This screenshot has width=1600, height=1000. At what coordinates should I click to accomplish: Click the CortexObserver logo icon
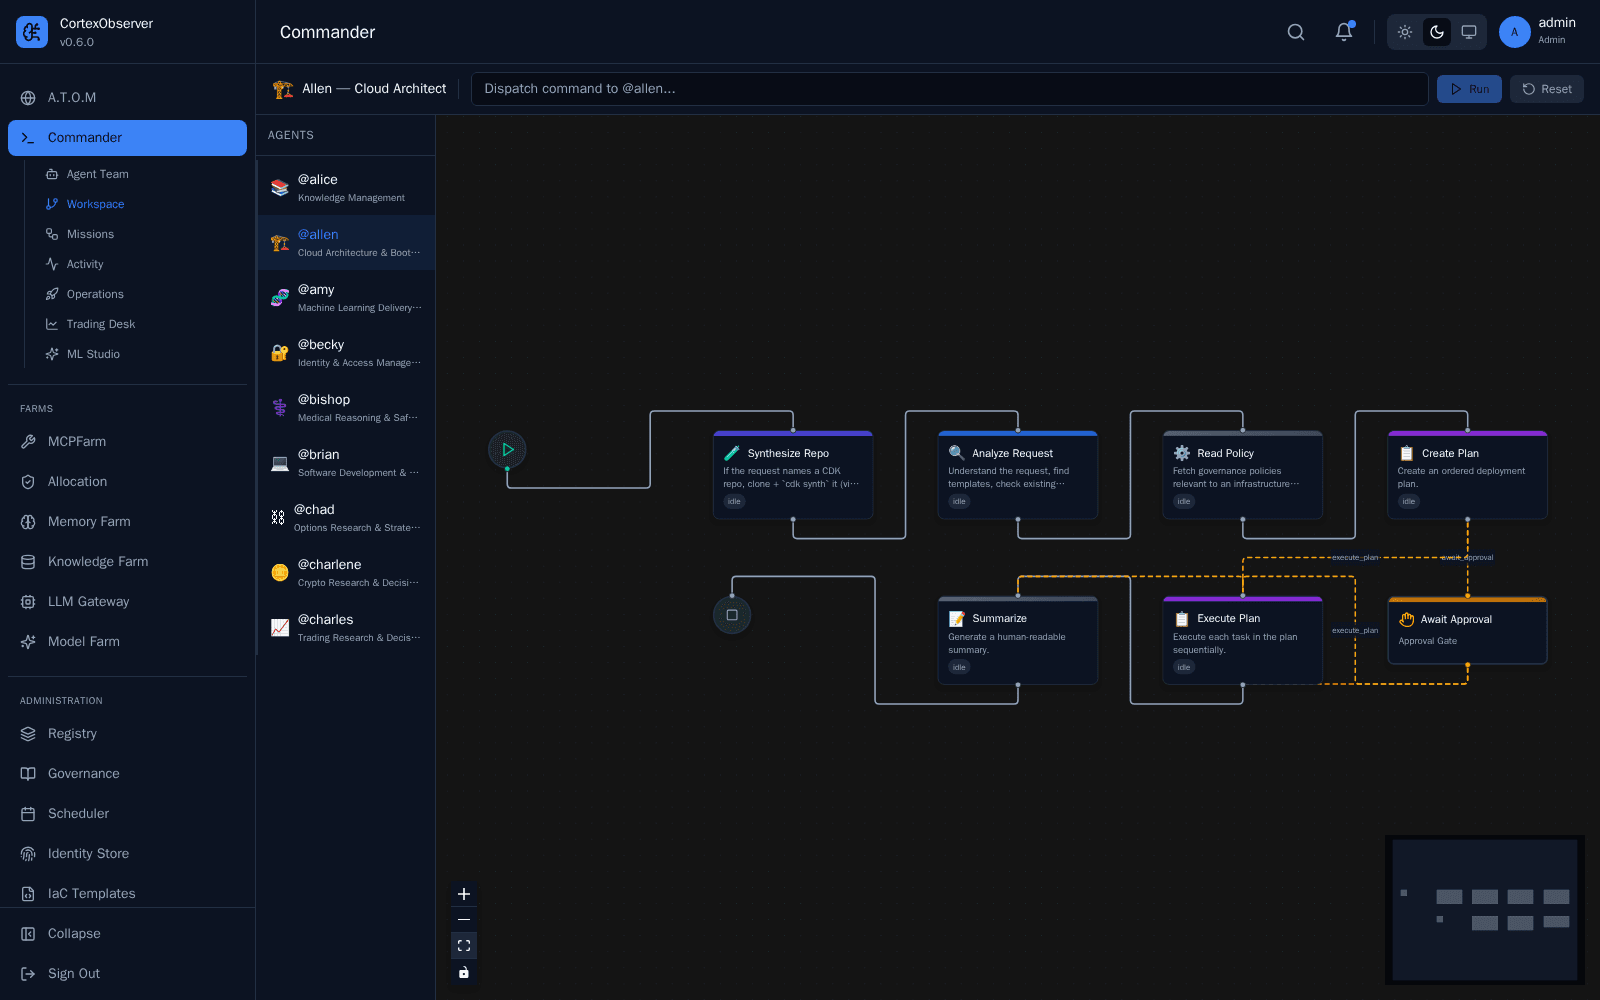point(32,32)
